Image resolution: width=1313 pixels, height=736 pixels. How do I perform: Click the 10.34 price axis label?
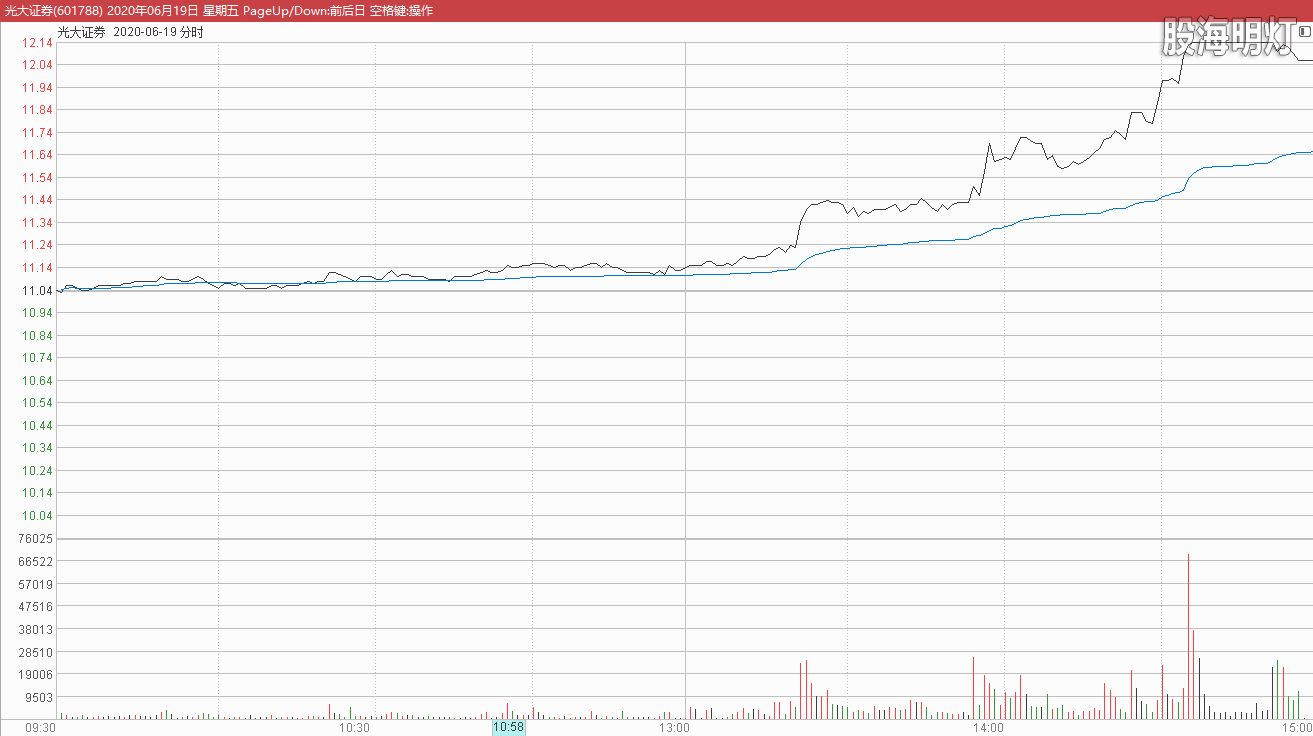point(37,448)
